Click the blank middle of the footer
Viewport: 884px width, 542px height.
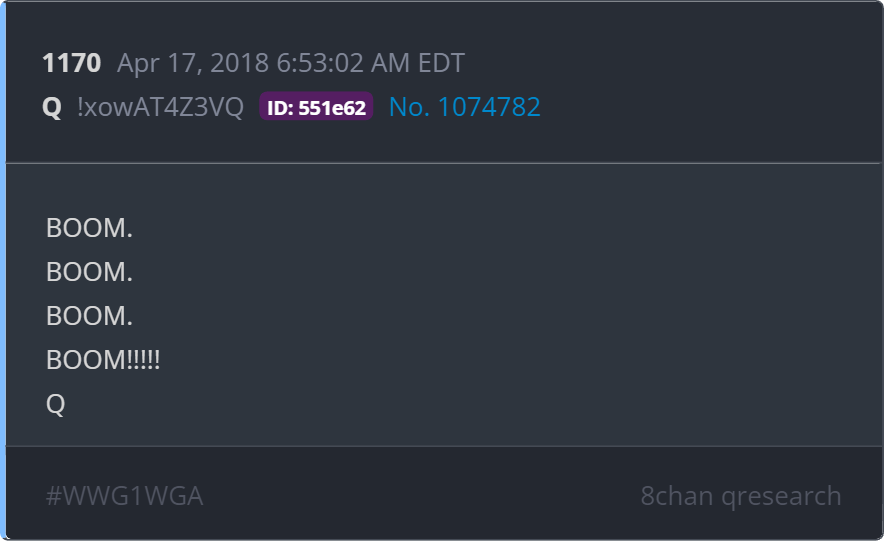coord(422,496)
